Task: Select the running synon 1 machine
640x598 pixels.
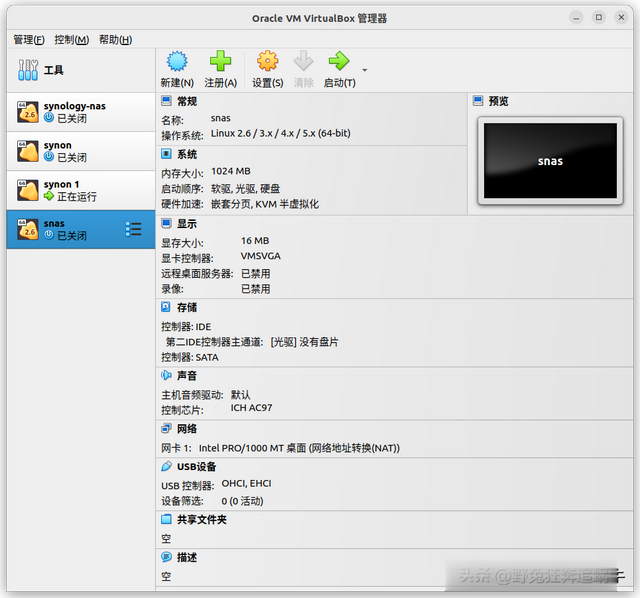Action: click(x=81, y=190)
